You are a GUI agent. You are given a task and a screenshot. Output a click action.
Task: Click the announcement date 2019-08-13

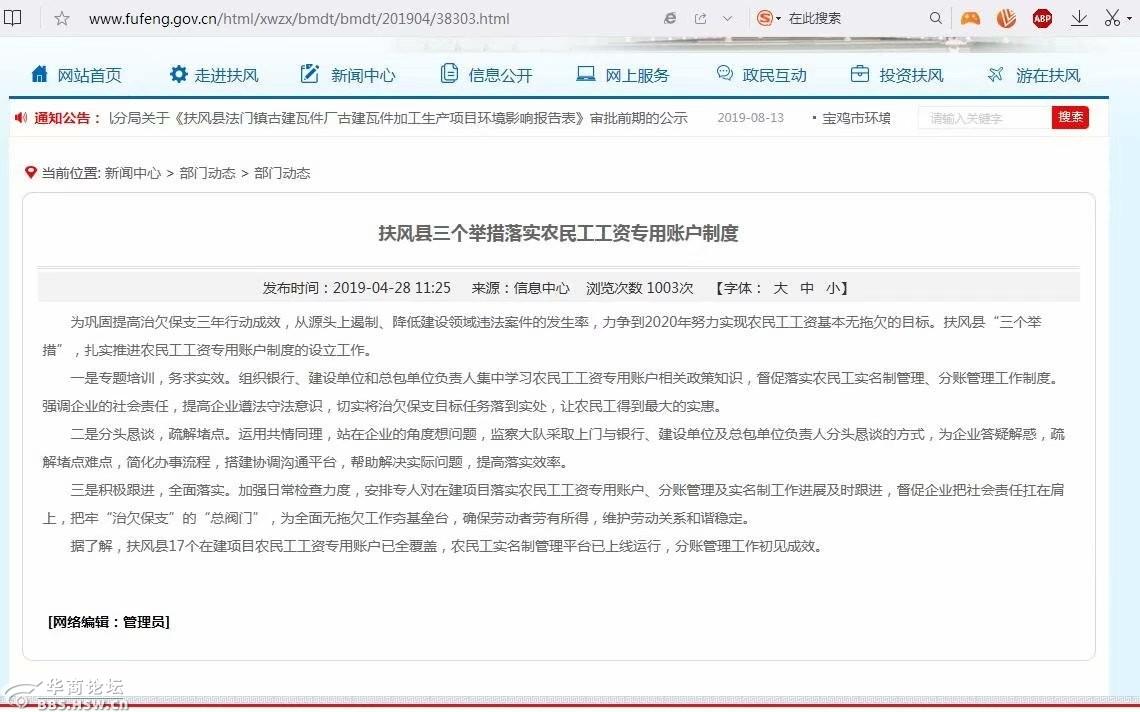(750, 118)
